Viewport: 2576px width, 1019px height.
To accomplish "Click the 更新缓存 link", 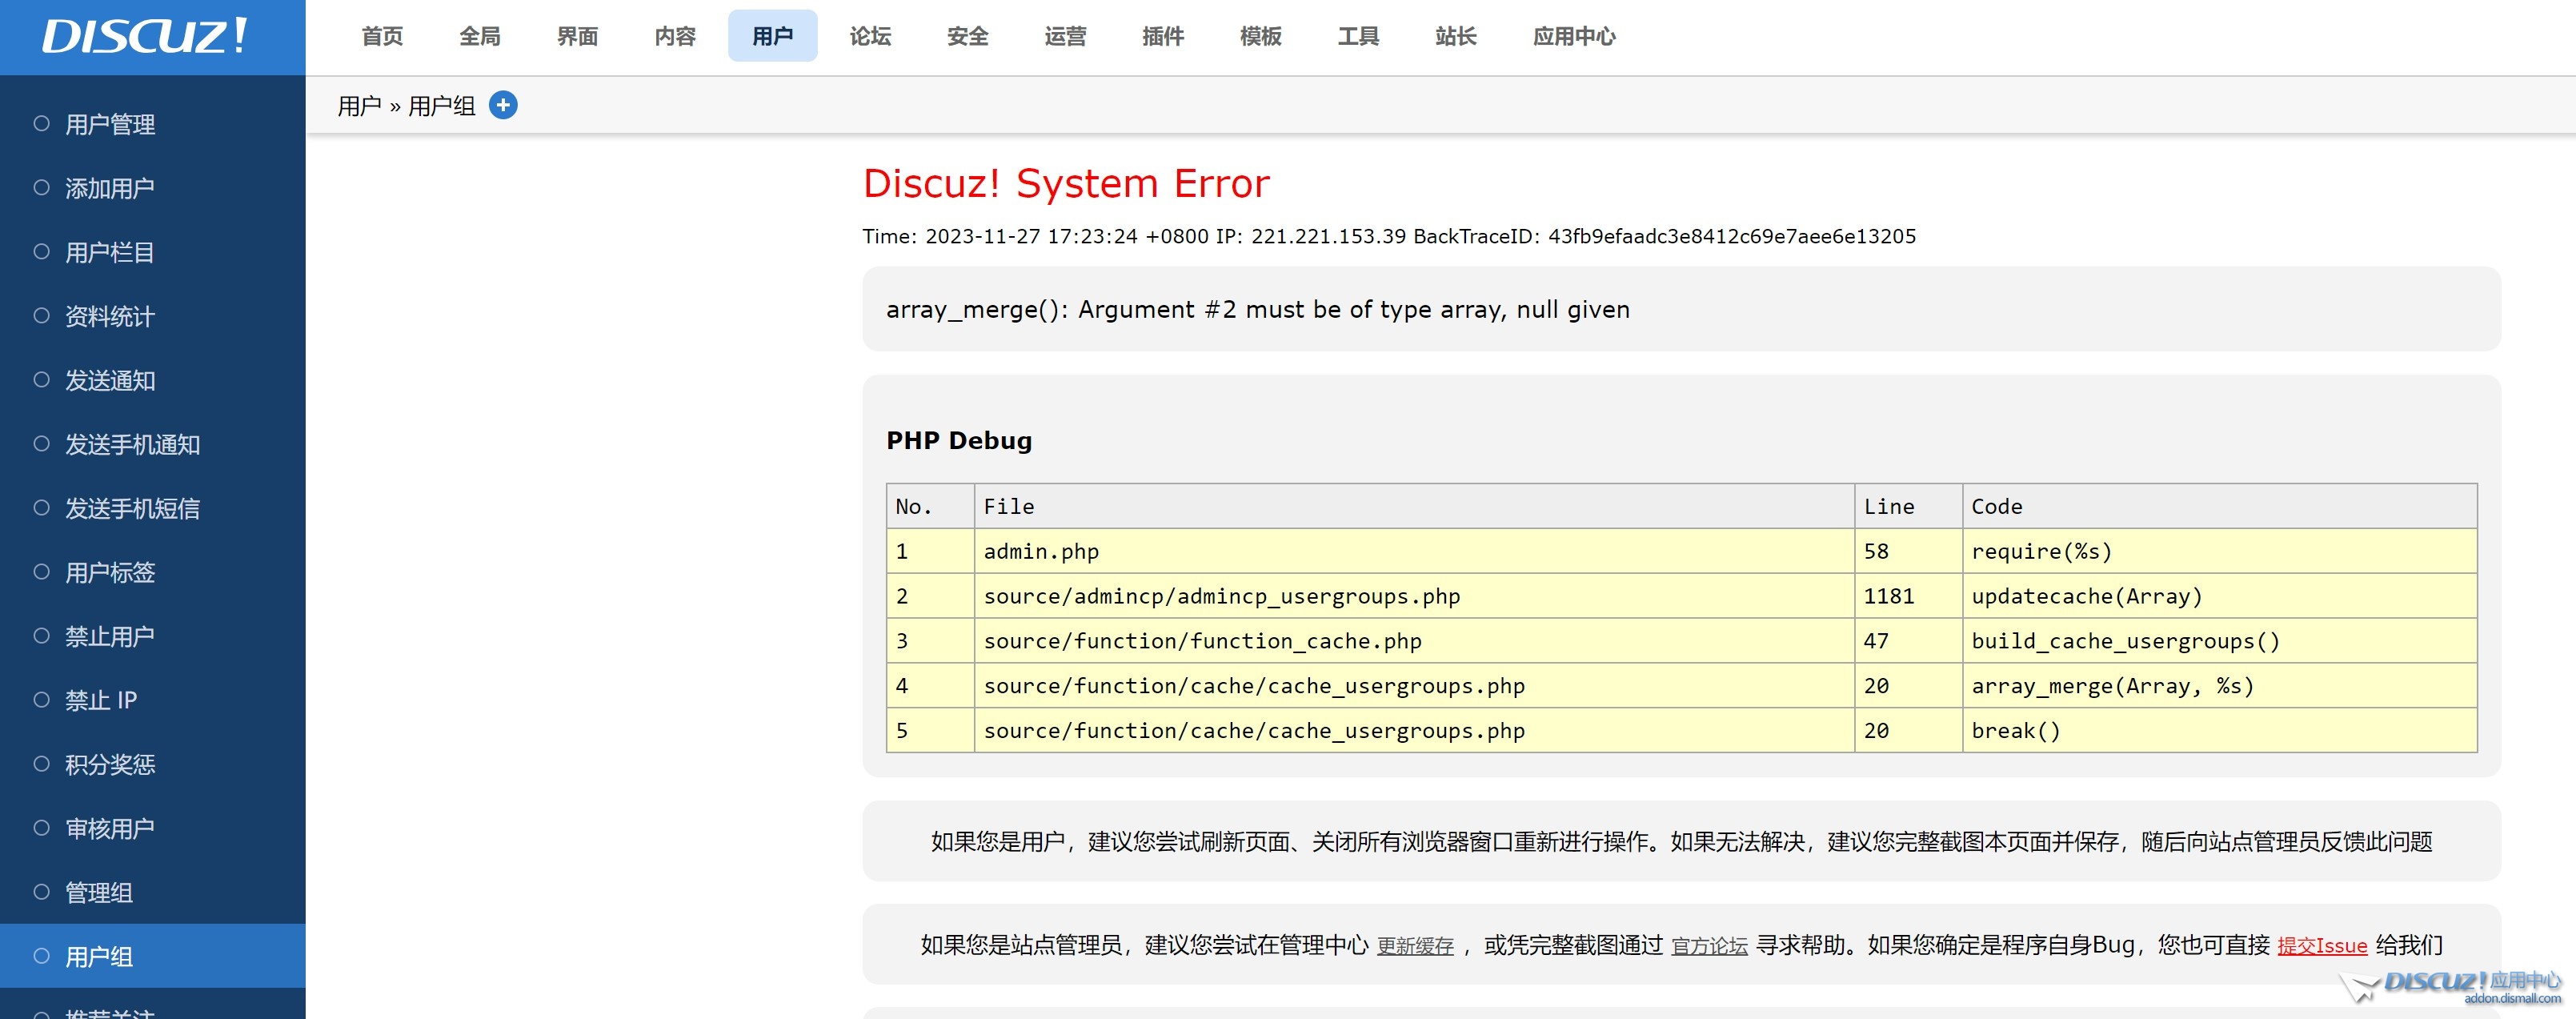I will click(1416, 945).
